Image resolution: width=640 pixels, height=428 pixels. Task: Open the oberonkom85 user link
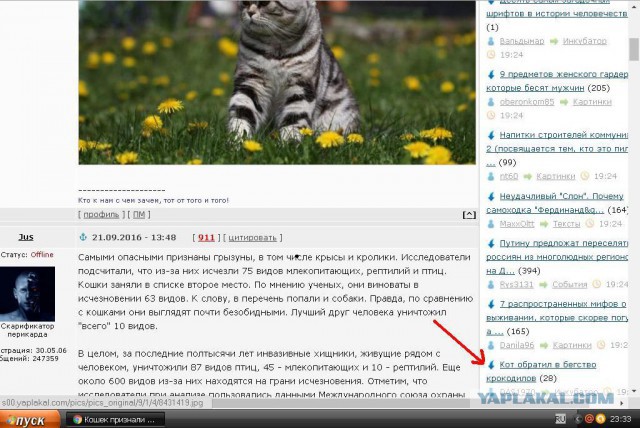pyautogui.click(x=527, y=102)
